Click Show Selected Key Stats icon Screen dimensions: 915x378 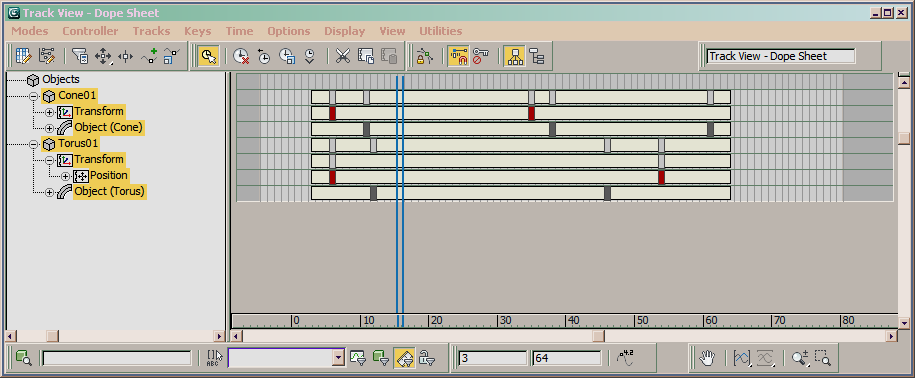pyautogui.click(x=625, y=358)
